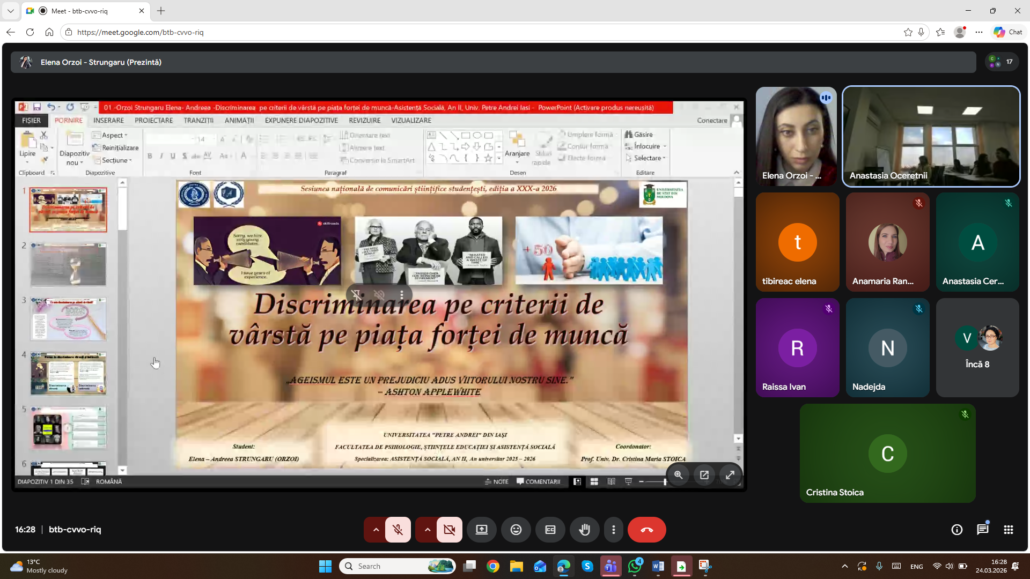Unpin the presentation via overlay pin icon
1030x579 pixels.
(x=355, y=294)
